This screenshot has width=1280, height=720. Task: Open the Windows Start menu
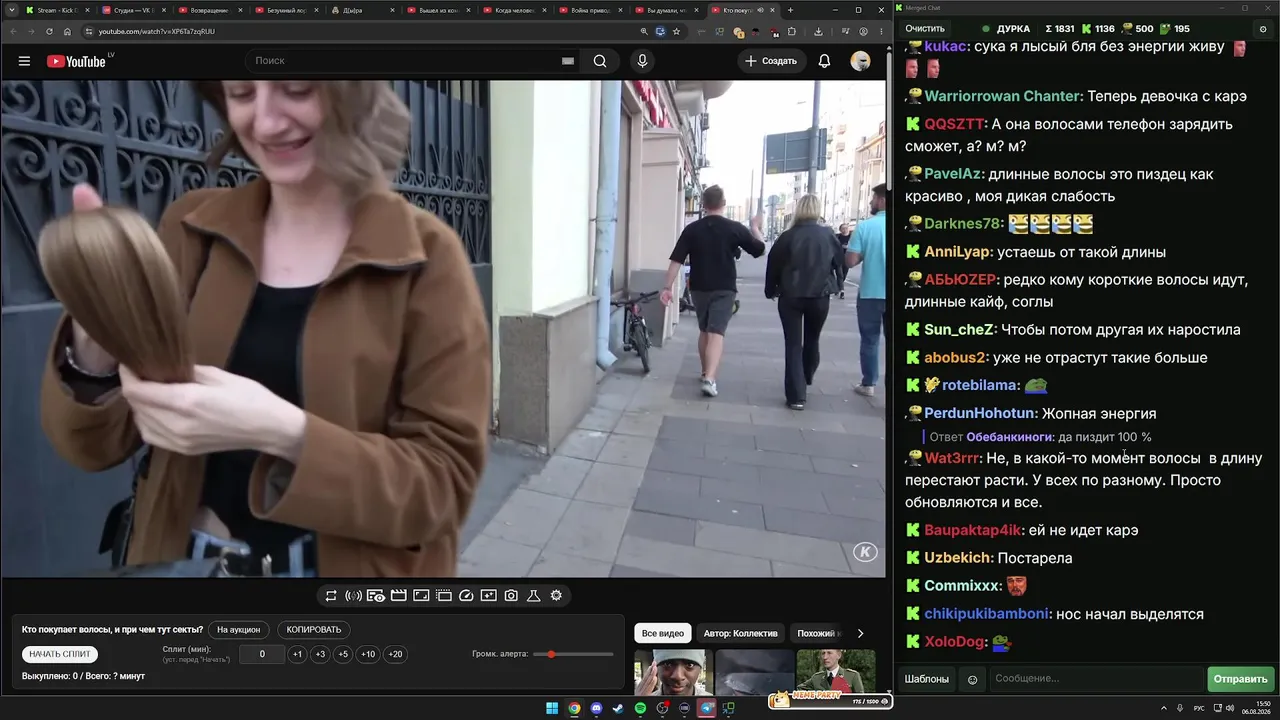point(552,709)
